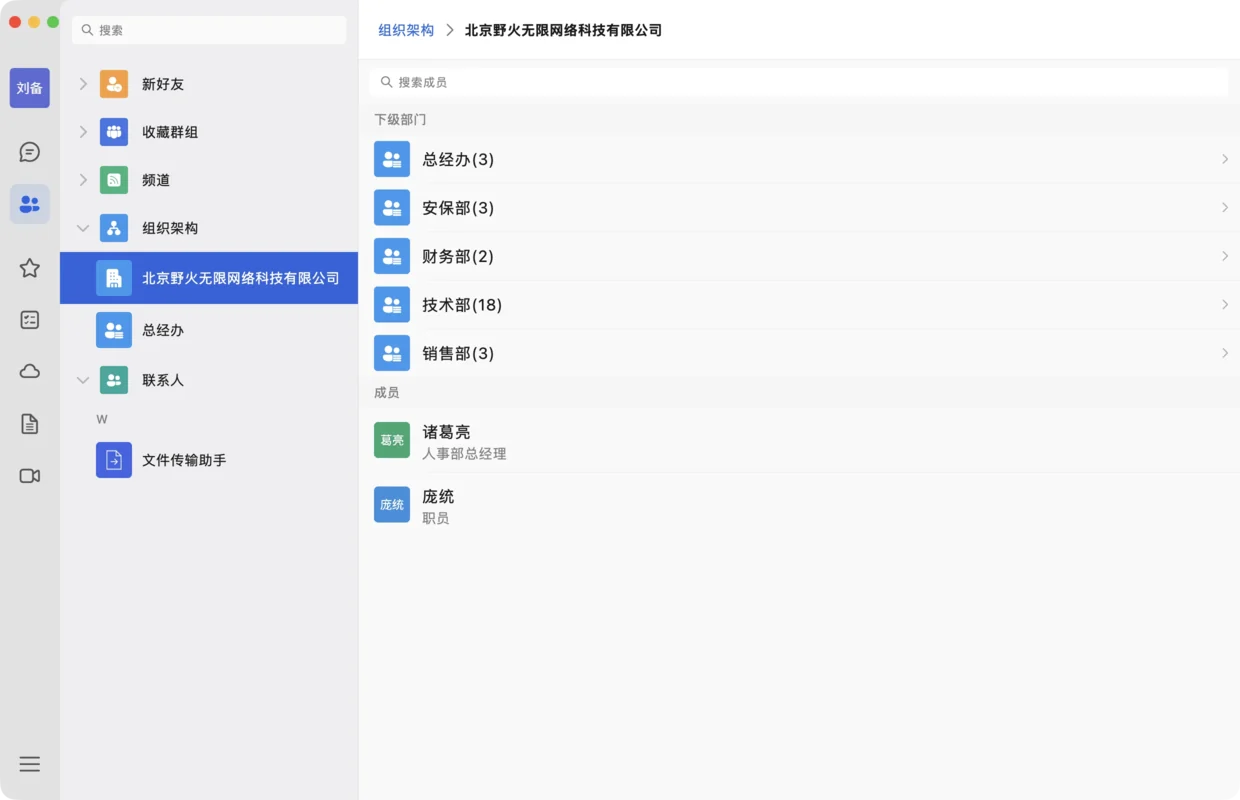Viewport: 1240px width, 800px height.
Task: Open the 安保部(3) department text
Action: tap(458, 208)
